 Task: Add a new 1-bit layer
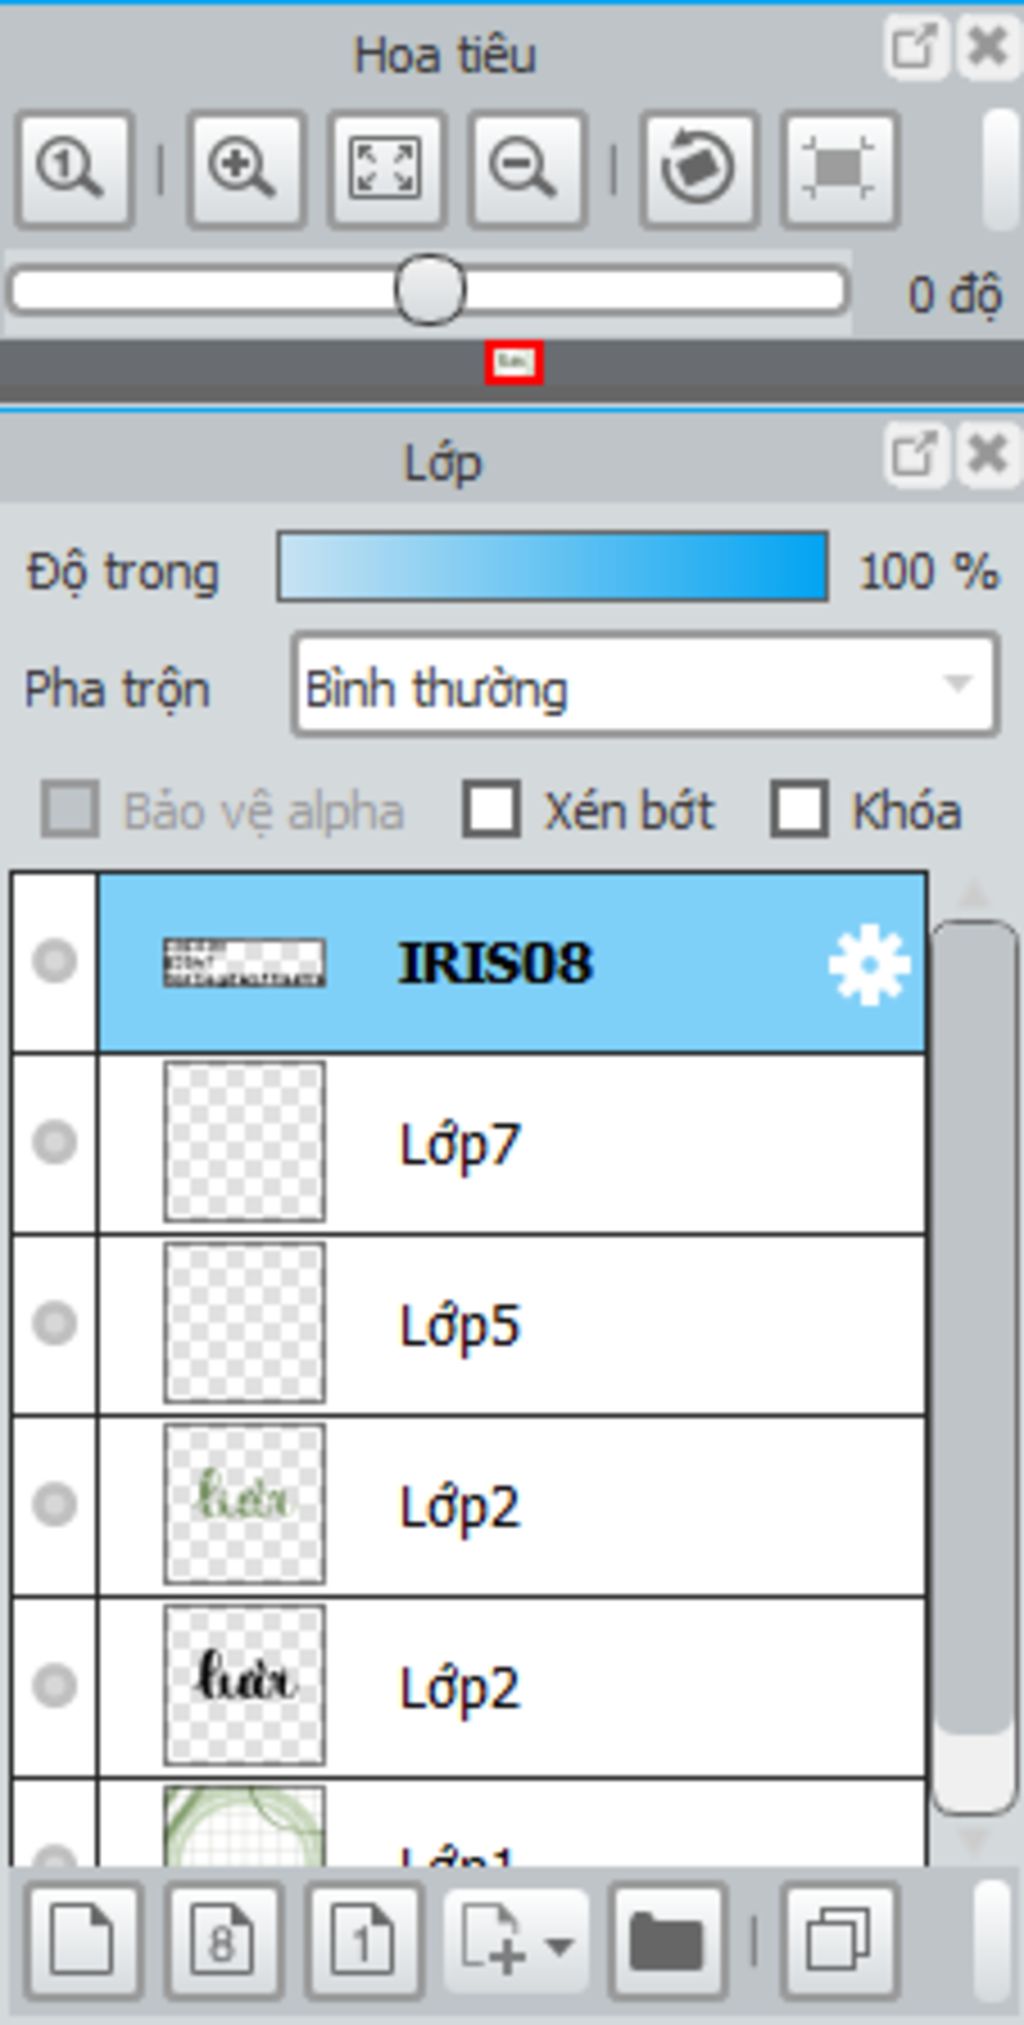[363, 1941]
